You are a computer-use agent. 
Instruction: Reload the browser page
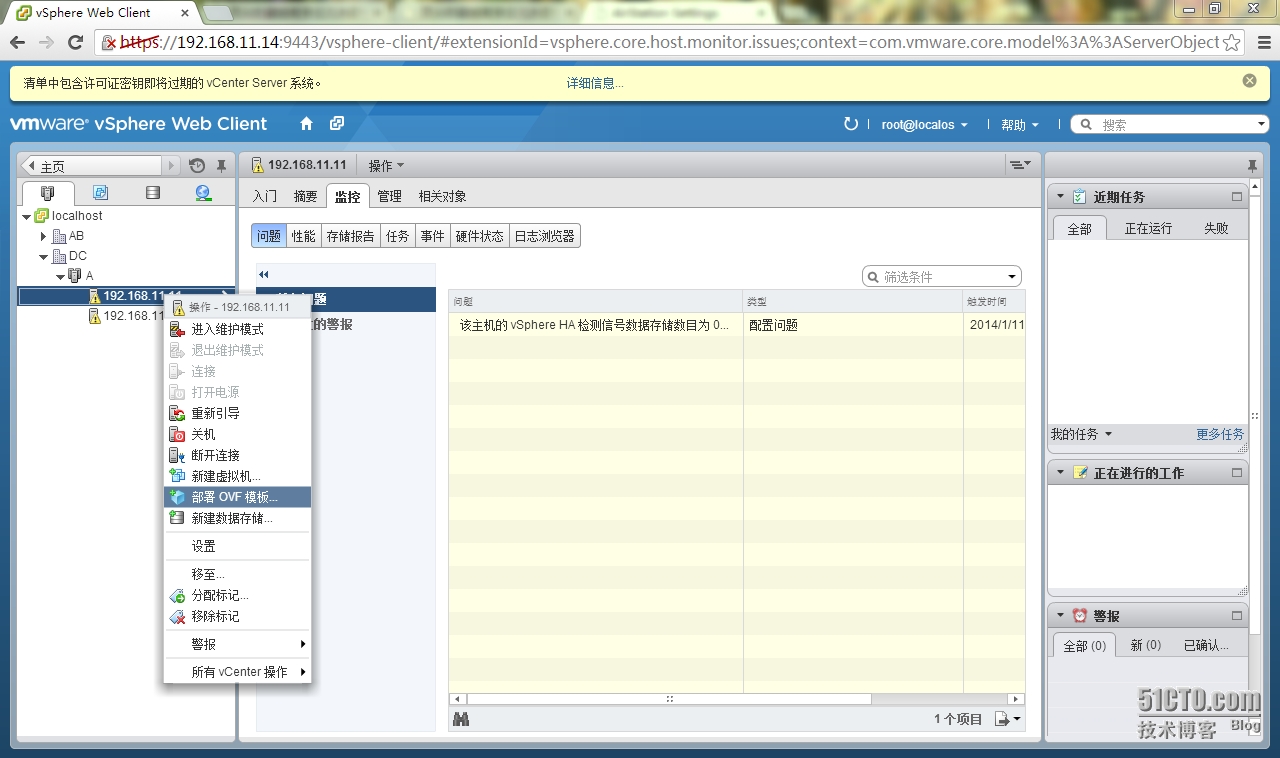coord(75,42)
